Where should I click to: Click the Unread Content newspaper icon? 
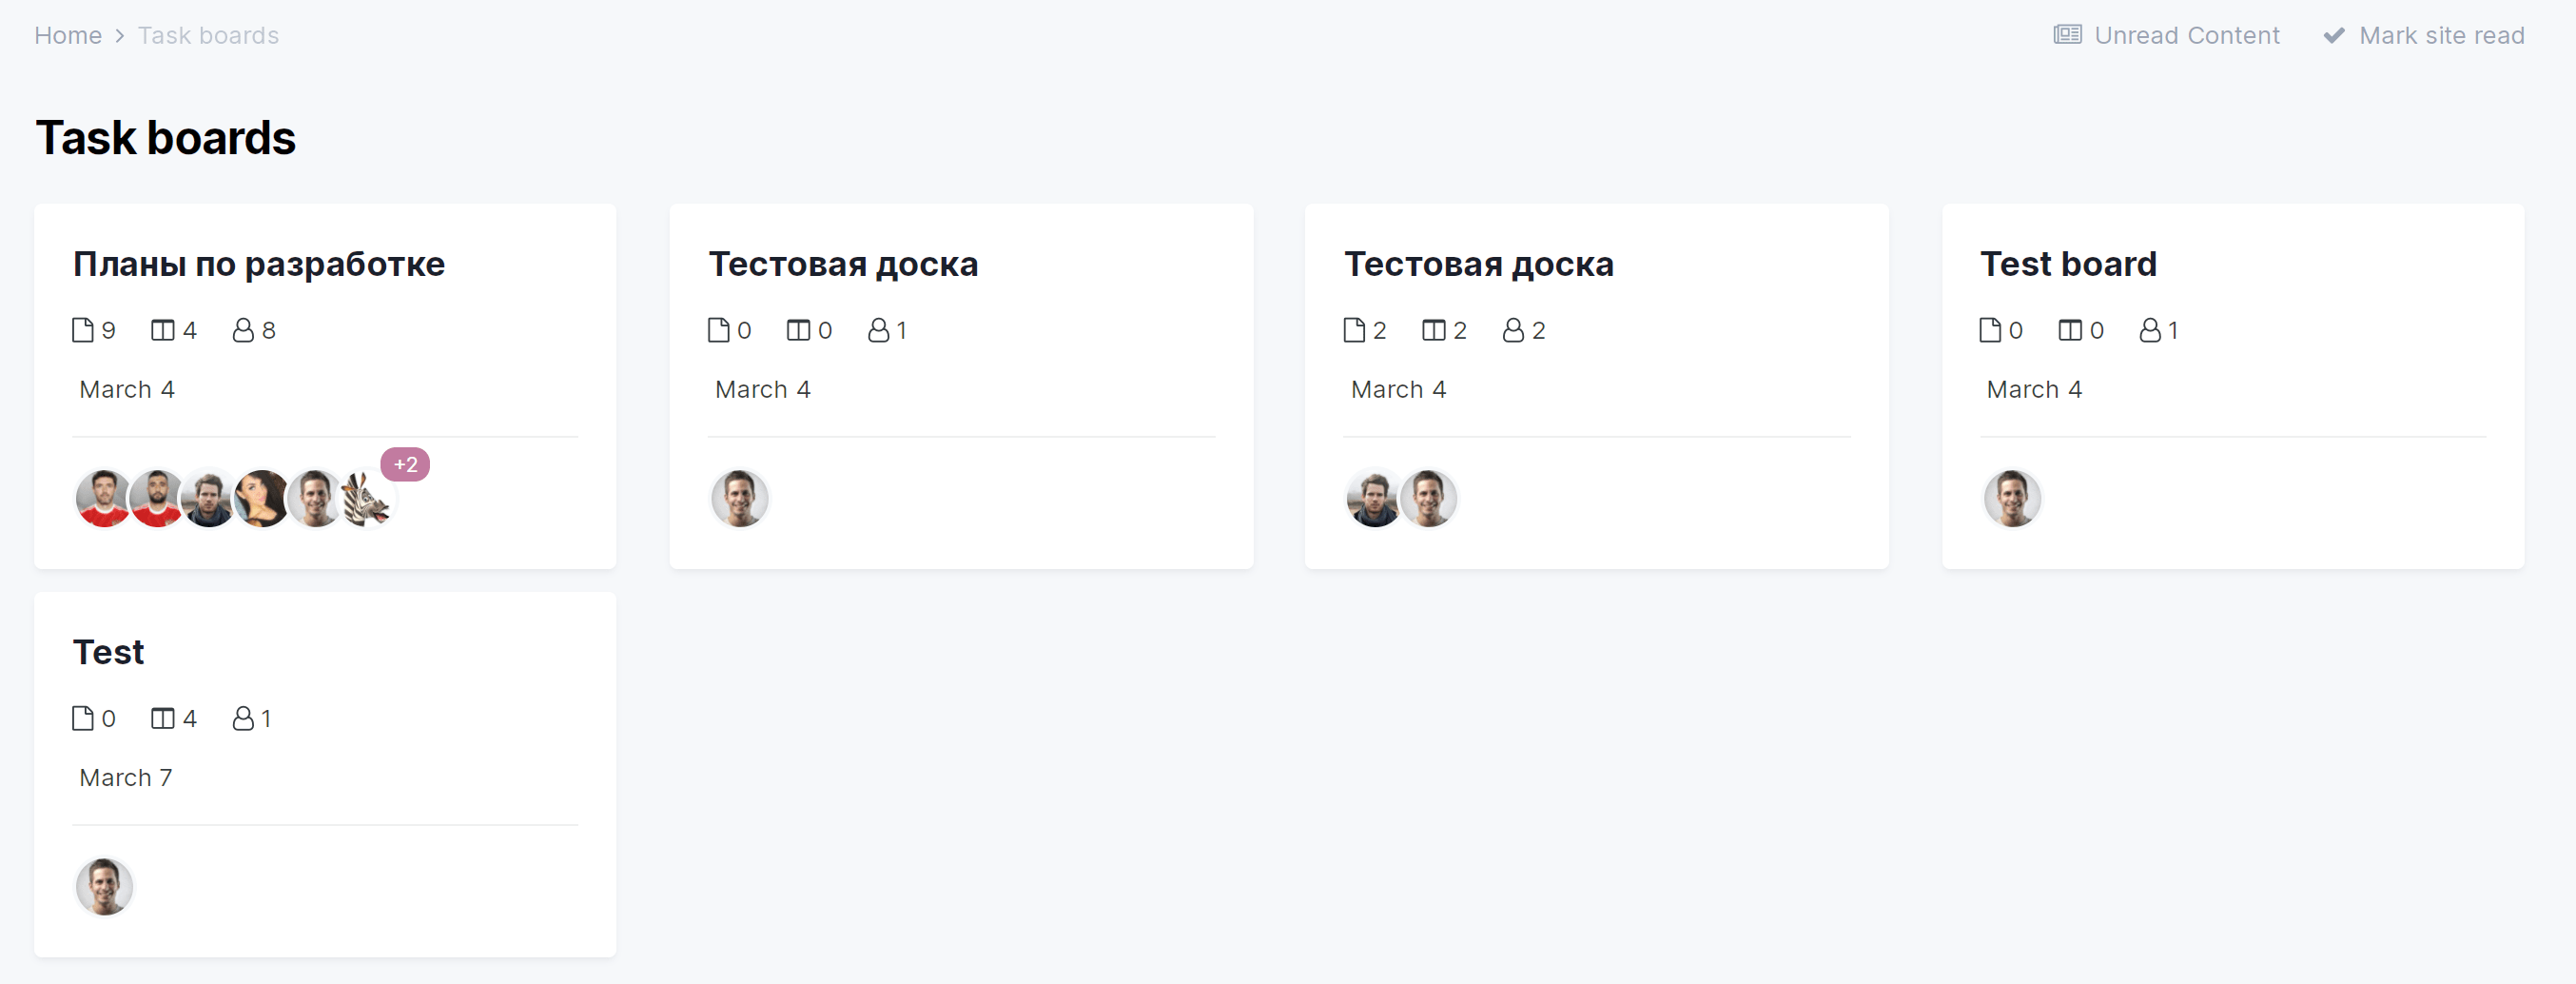click(2067, 36)
